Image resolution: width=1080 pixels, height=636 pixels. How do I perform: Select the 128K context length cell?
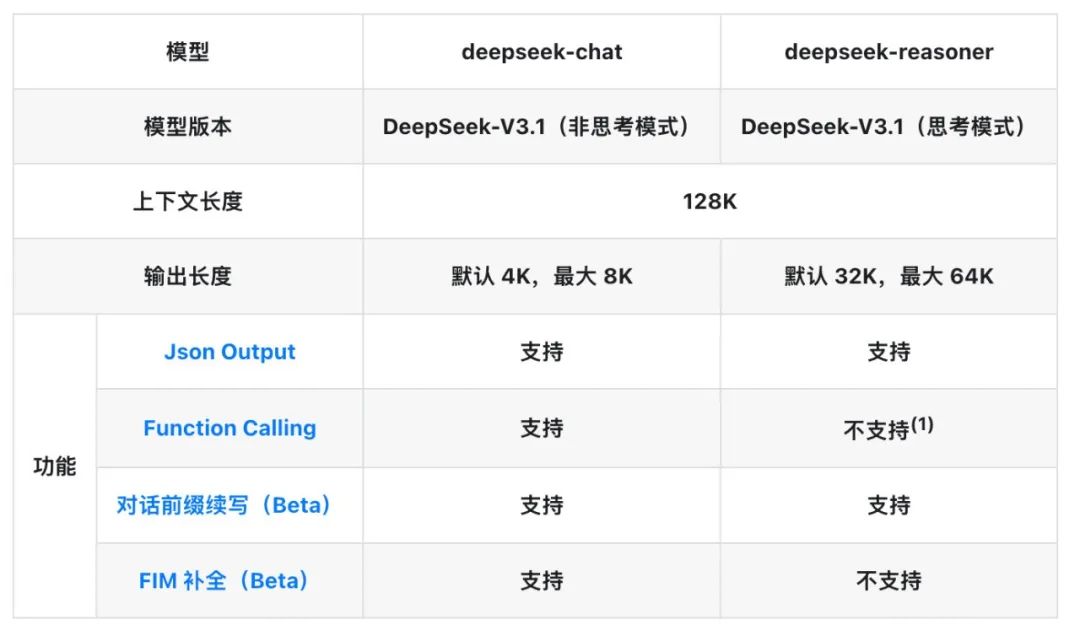(x=709, y=201)
